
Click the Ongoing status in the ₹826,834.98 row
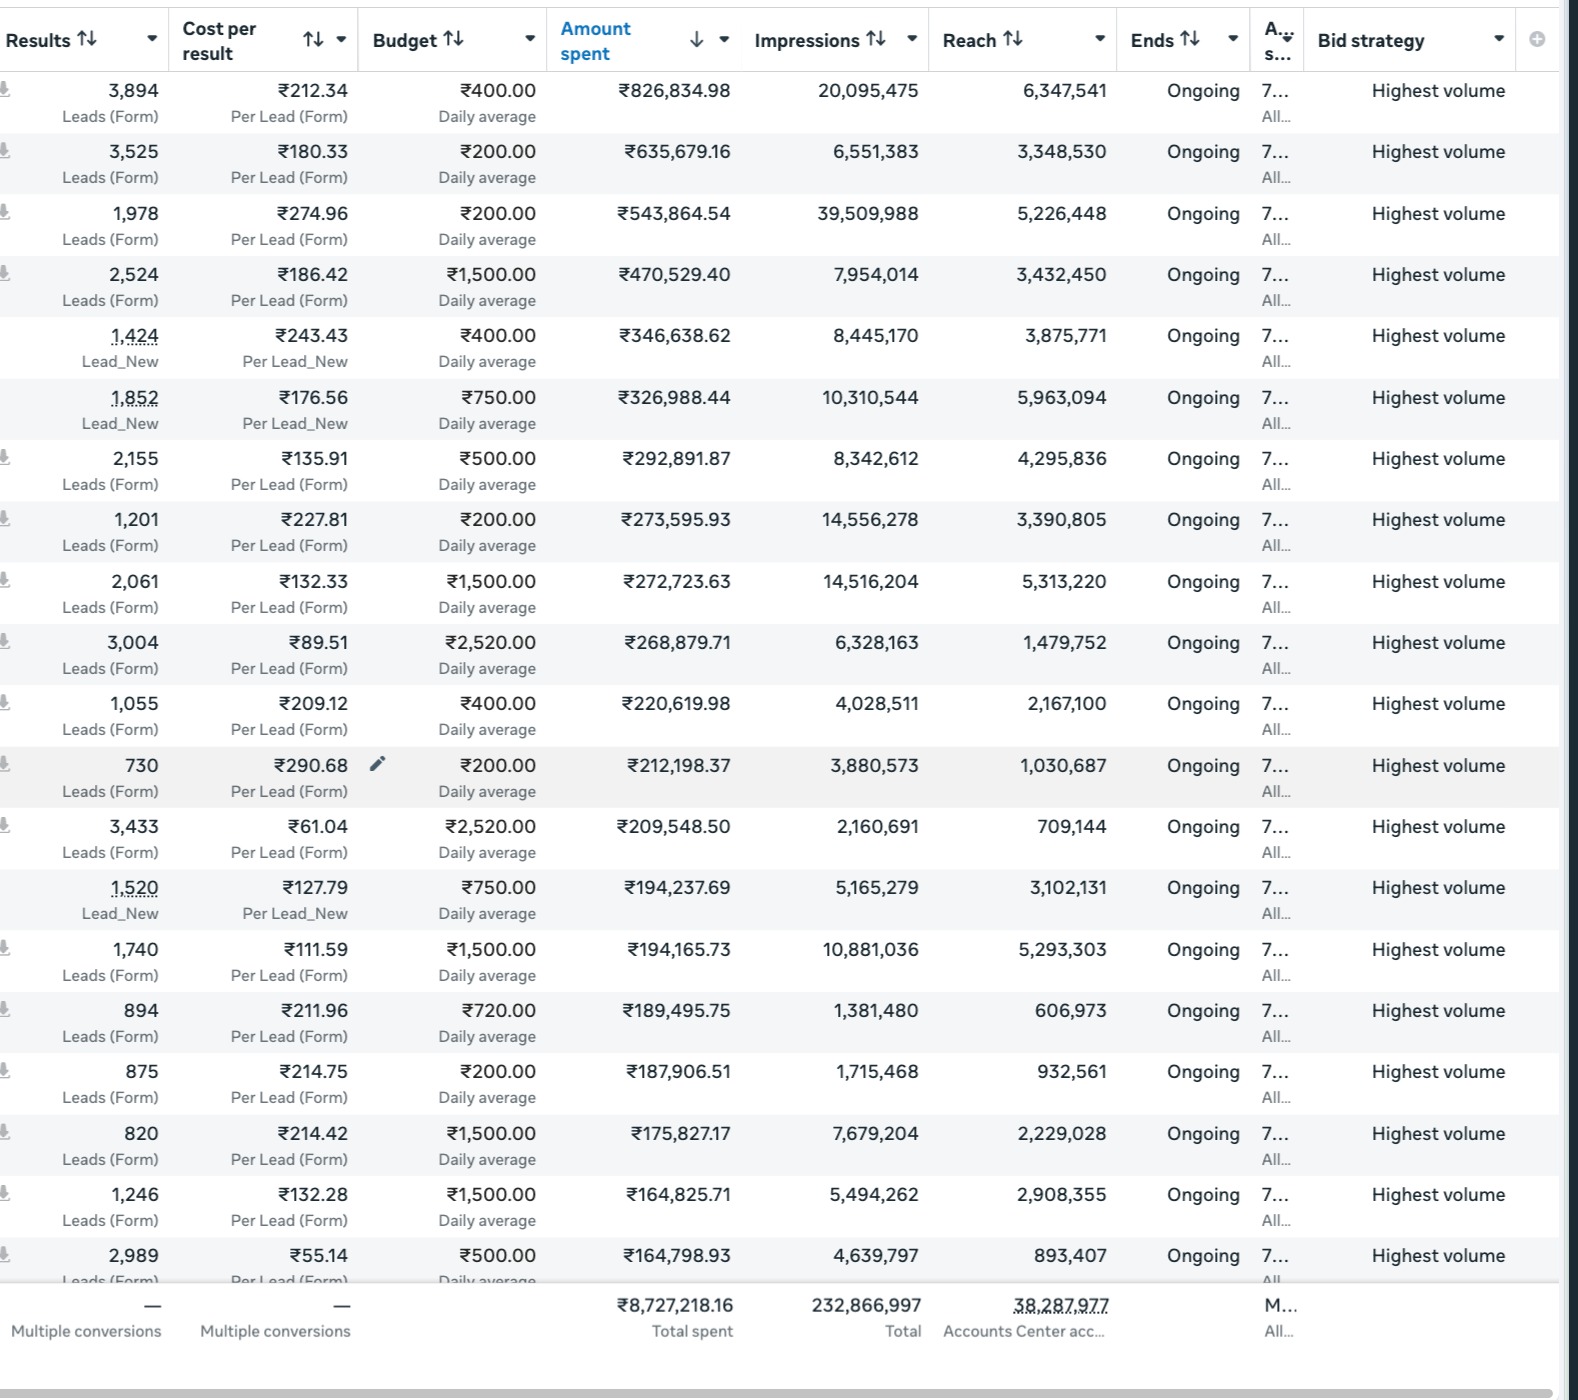1203,91
